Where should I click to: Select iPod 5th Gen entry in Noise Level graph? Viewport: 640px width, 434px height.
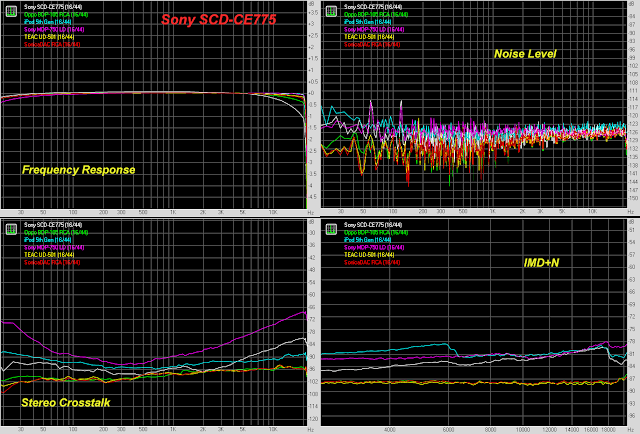pyautogui.click(x=368, y=22)
